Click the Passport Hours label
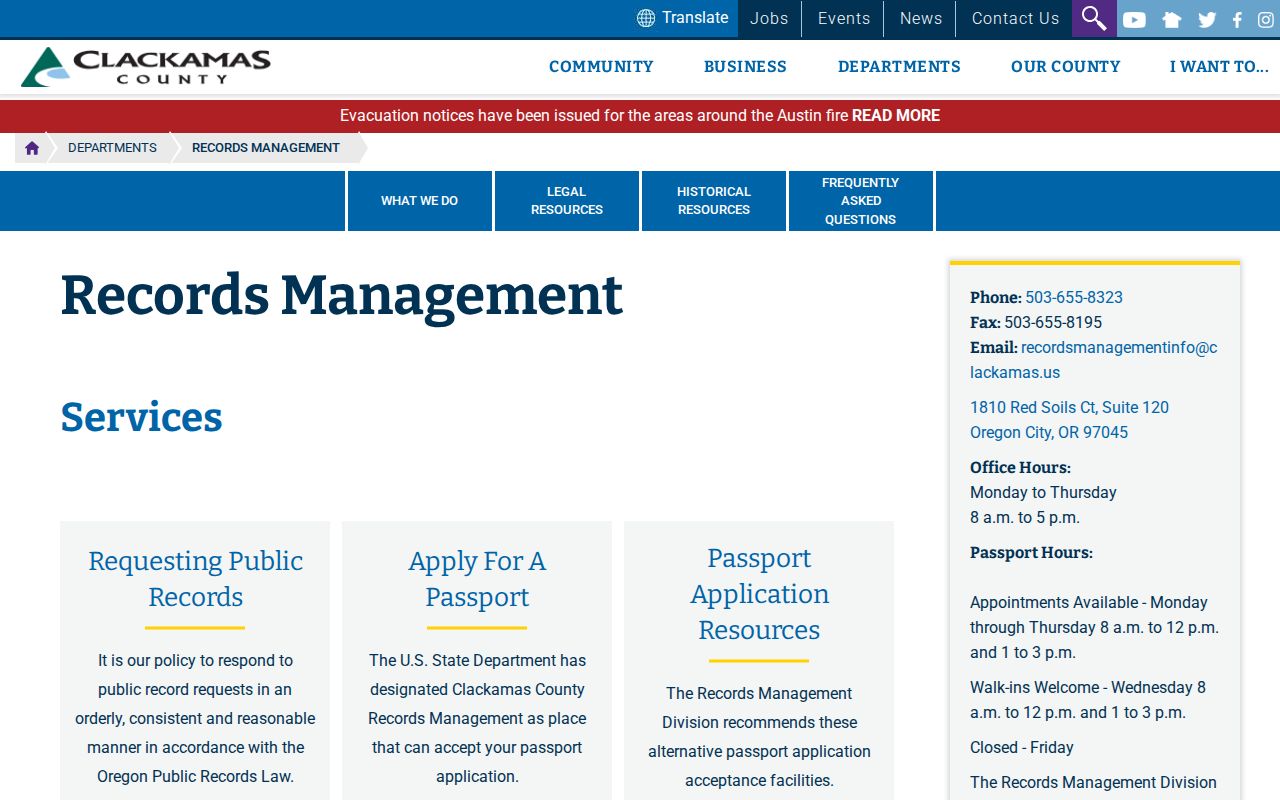 pos(1031,553)
